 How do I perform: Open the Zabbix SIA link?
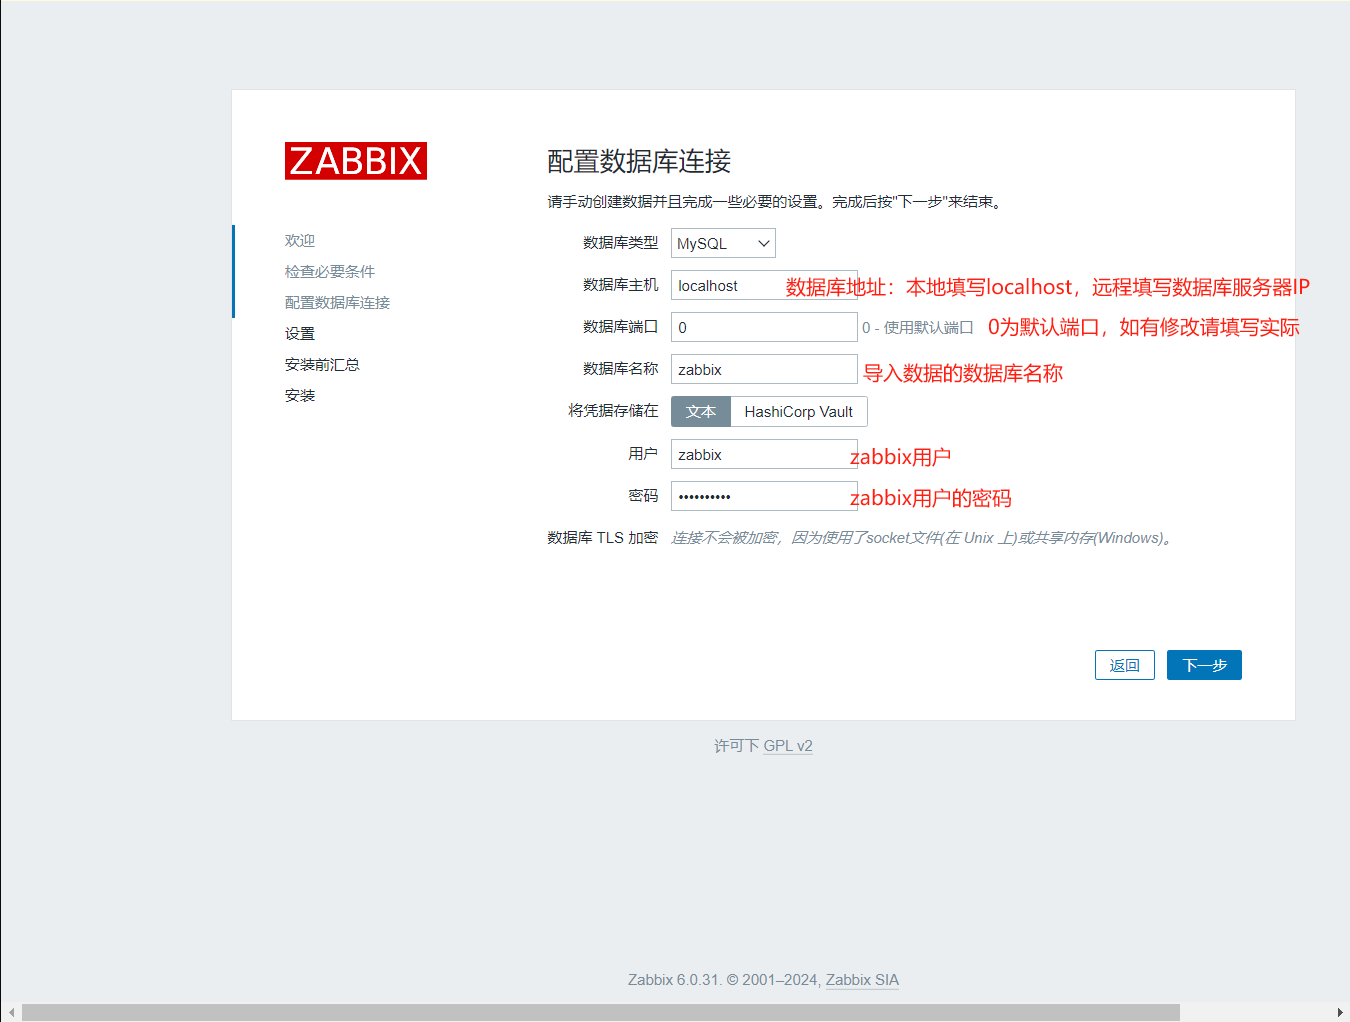pos(862,980)
